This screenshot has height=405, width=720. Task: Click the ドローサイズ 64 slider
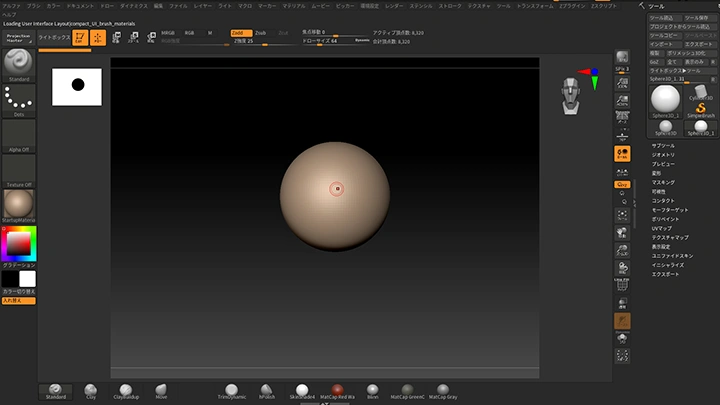(x=335, y=41)
